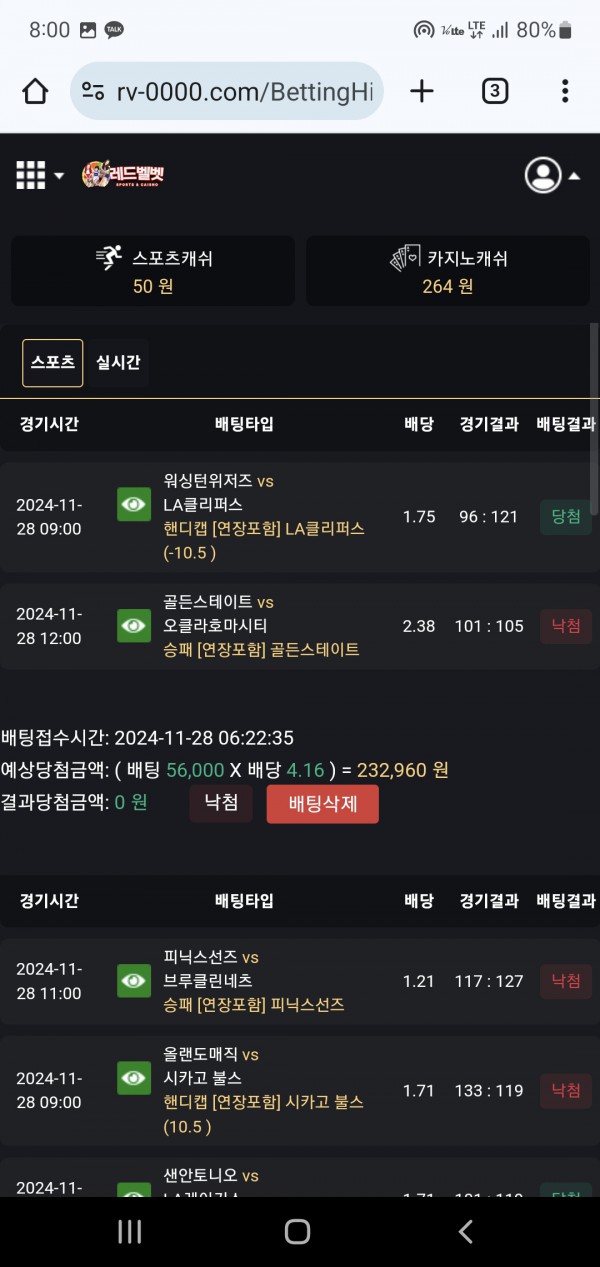Toggle eye icon for Orlando Magic match
Screen dimensions: 600x1267
coord(134,1078)
